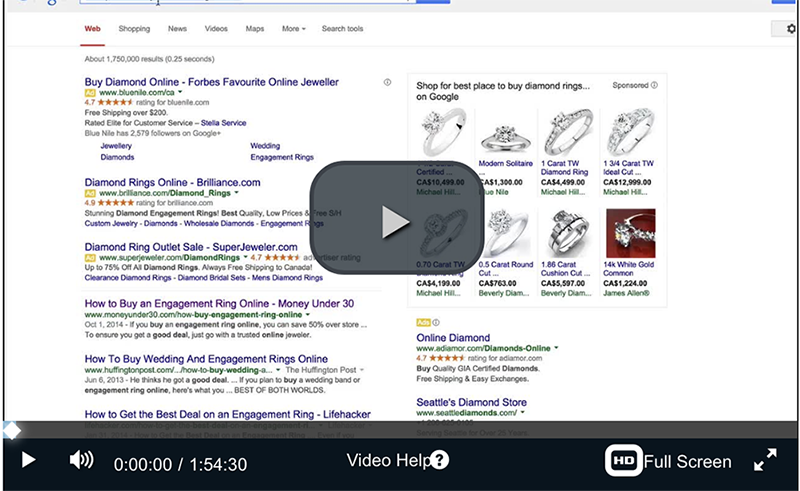The width and height of the screenshot is (800, 491).
Task: Open Seattle's Diamond Store ad
Action: pos(471,402)
